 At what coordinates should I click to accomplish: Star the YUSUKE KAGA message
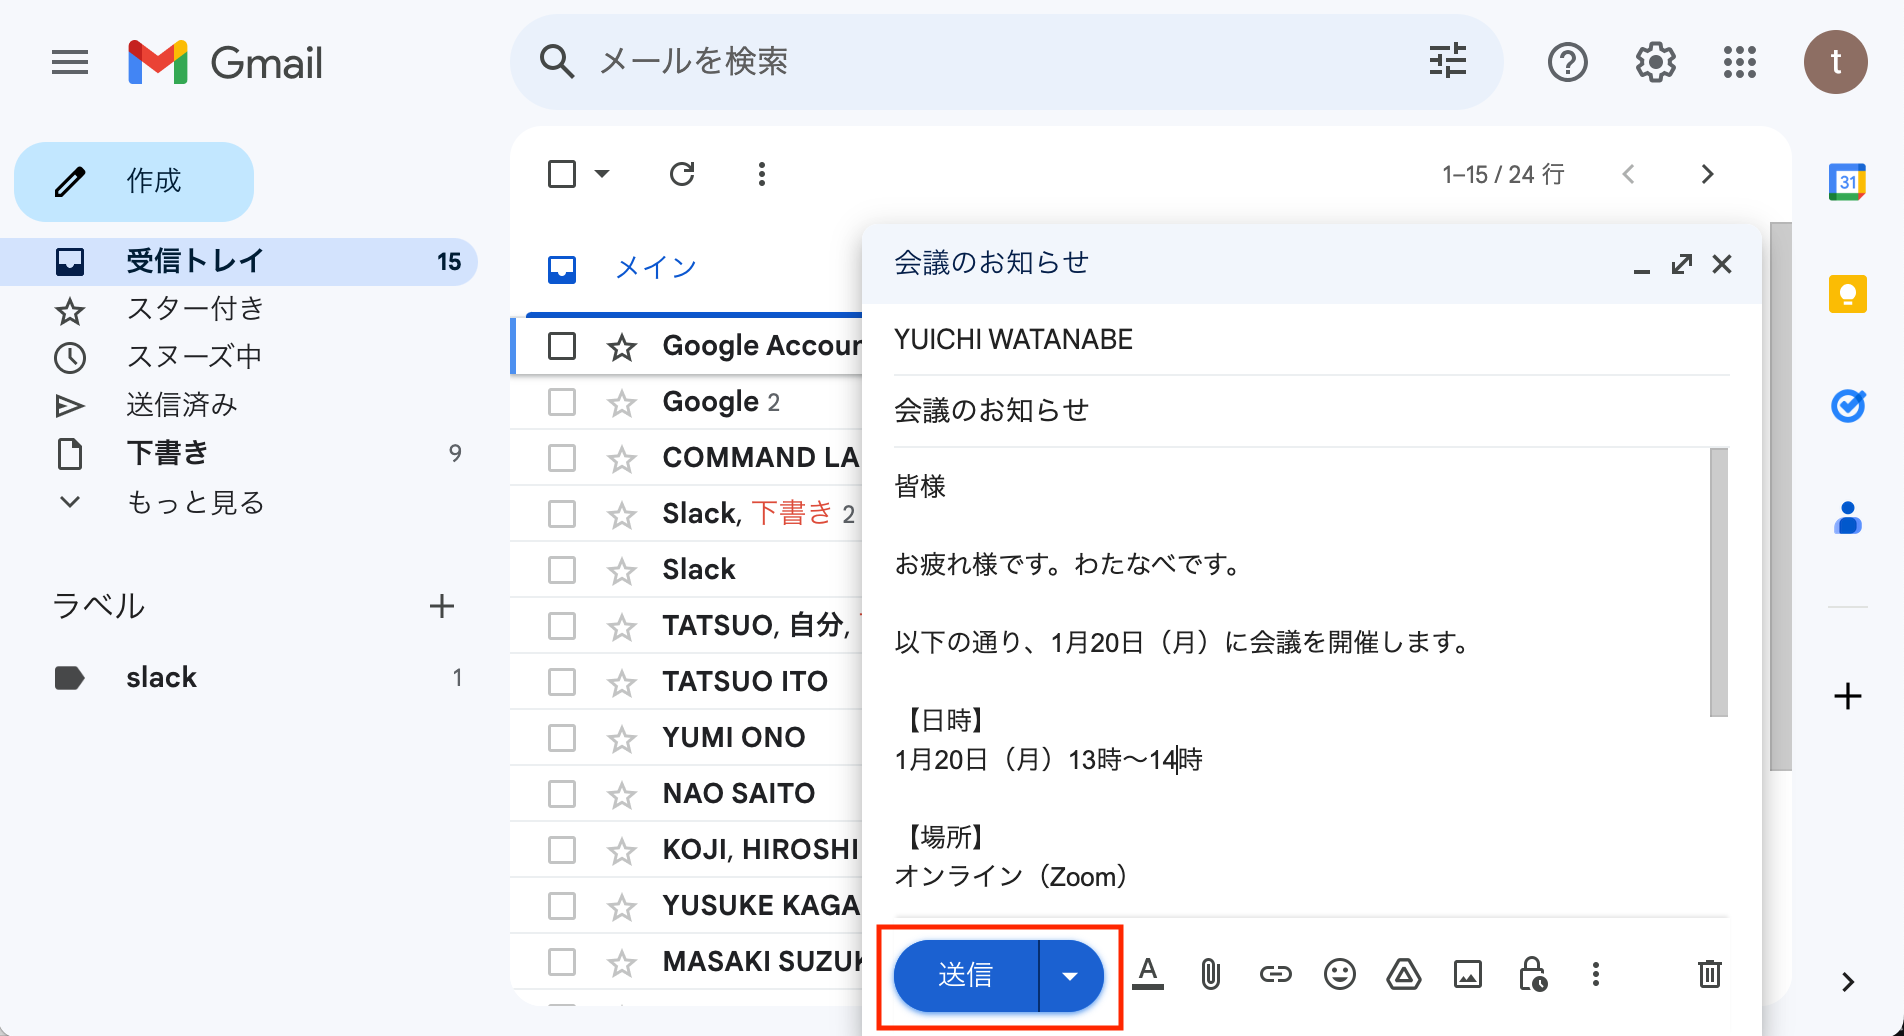(622, 906)
